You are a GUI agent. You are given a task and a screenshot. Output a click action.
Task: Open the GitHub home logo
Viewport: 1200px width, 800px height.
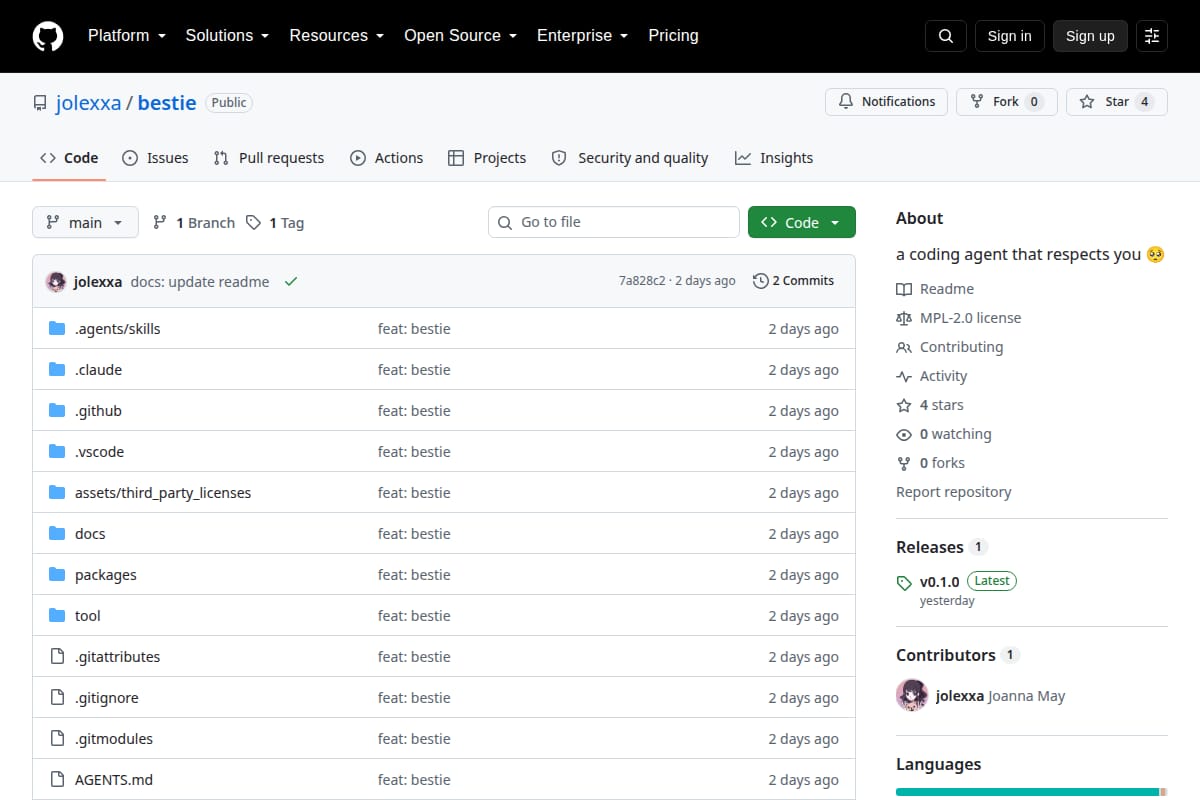pyautogui.click(x=48, y=36)
